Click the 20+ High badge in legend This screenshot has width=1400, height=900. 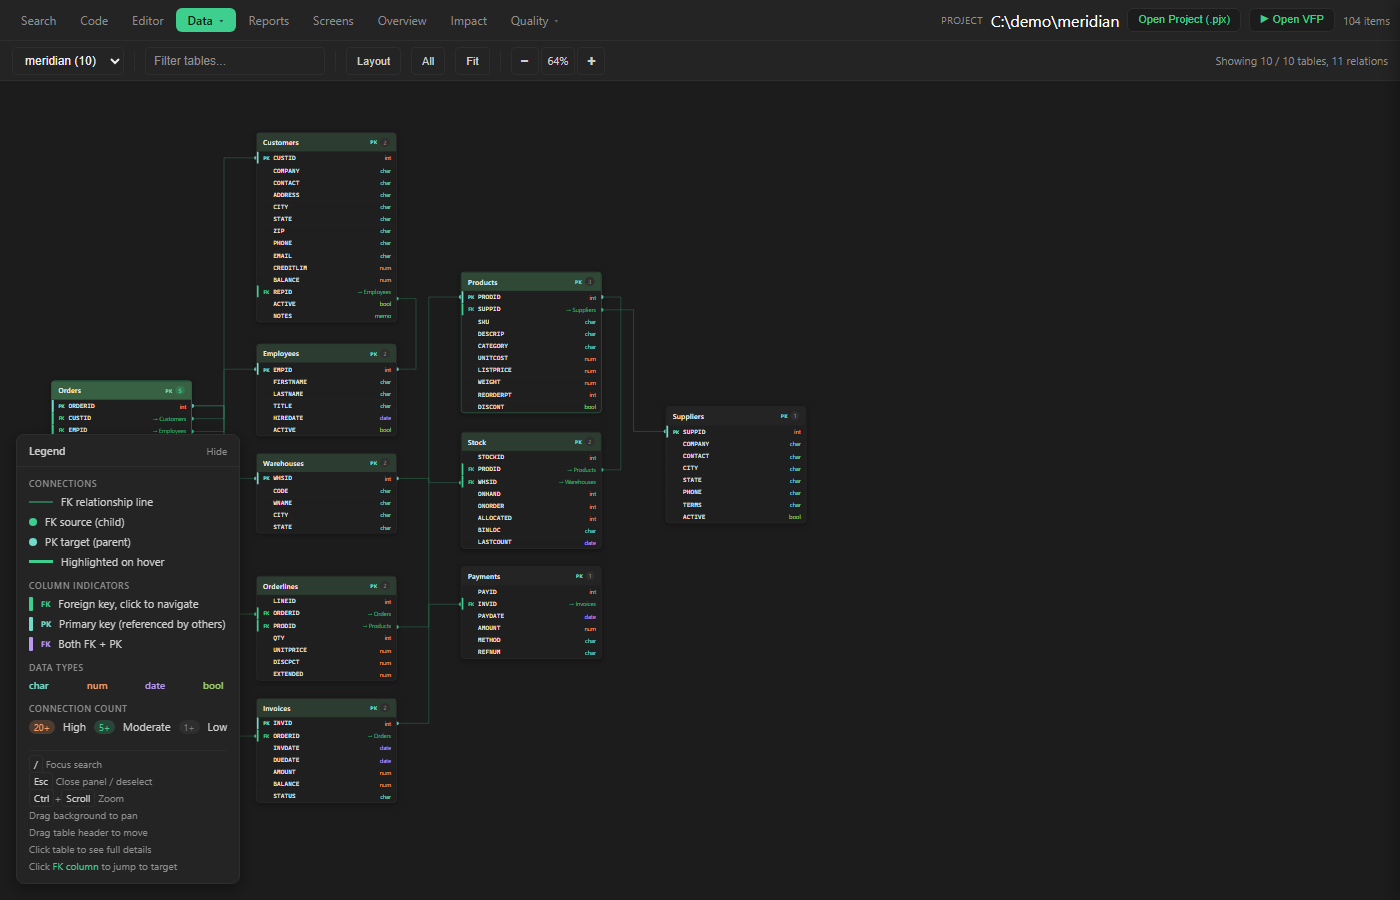(x=41, y=727)
